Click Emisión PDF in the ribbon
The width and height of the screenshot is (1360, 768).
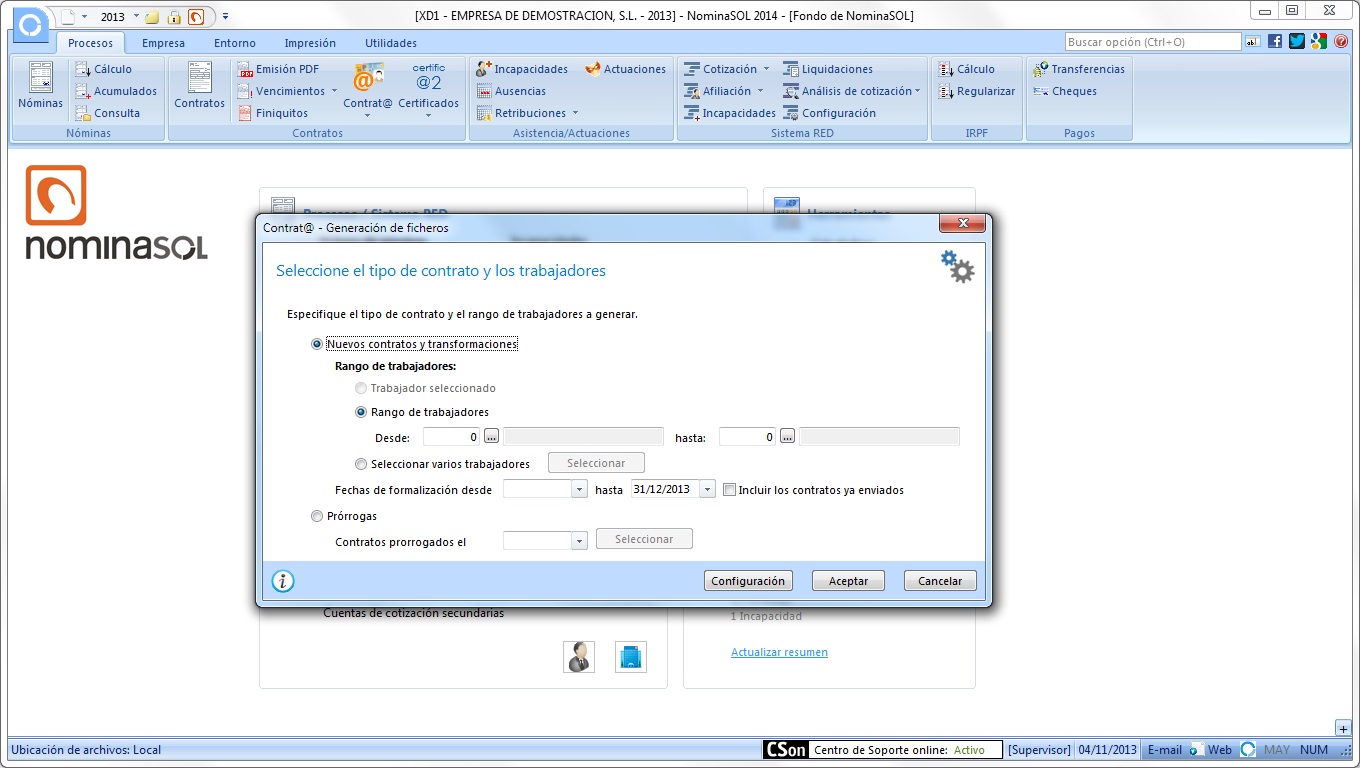[x=279, y=69]
